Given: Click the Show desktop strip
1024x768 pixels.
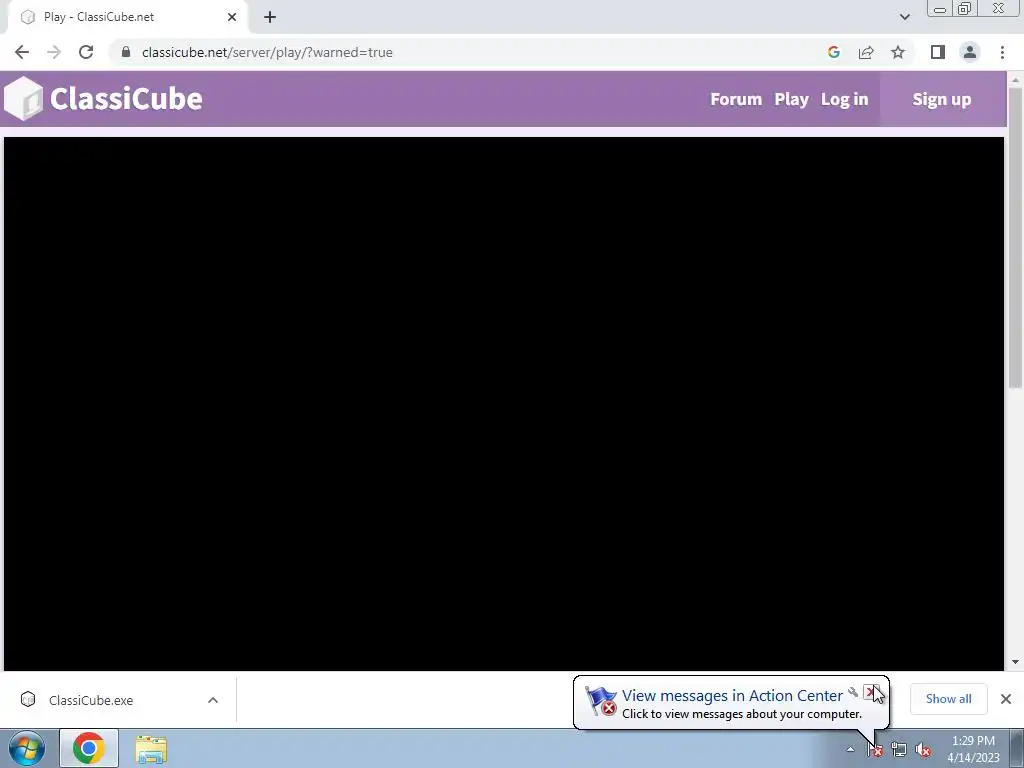Looking at the screenshot, I should click(1017, 748).
